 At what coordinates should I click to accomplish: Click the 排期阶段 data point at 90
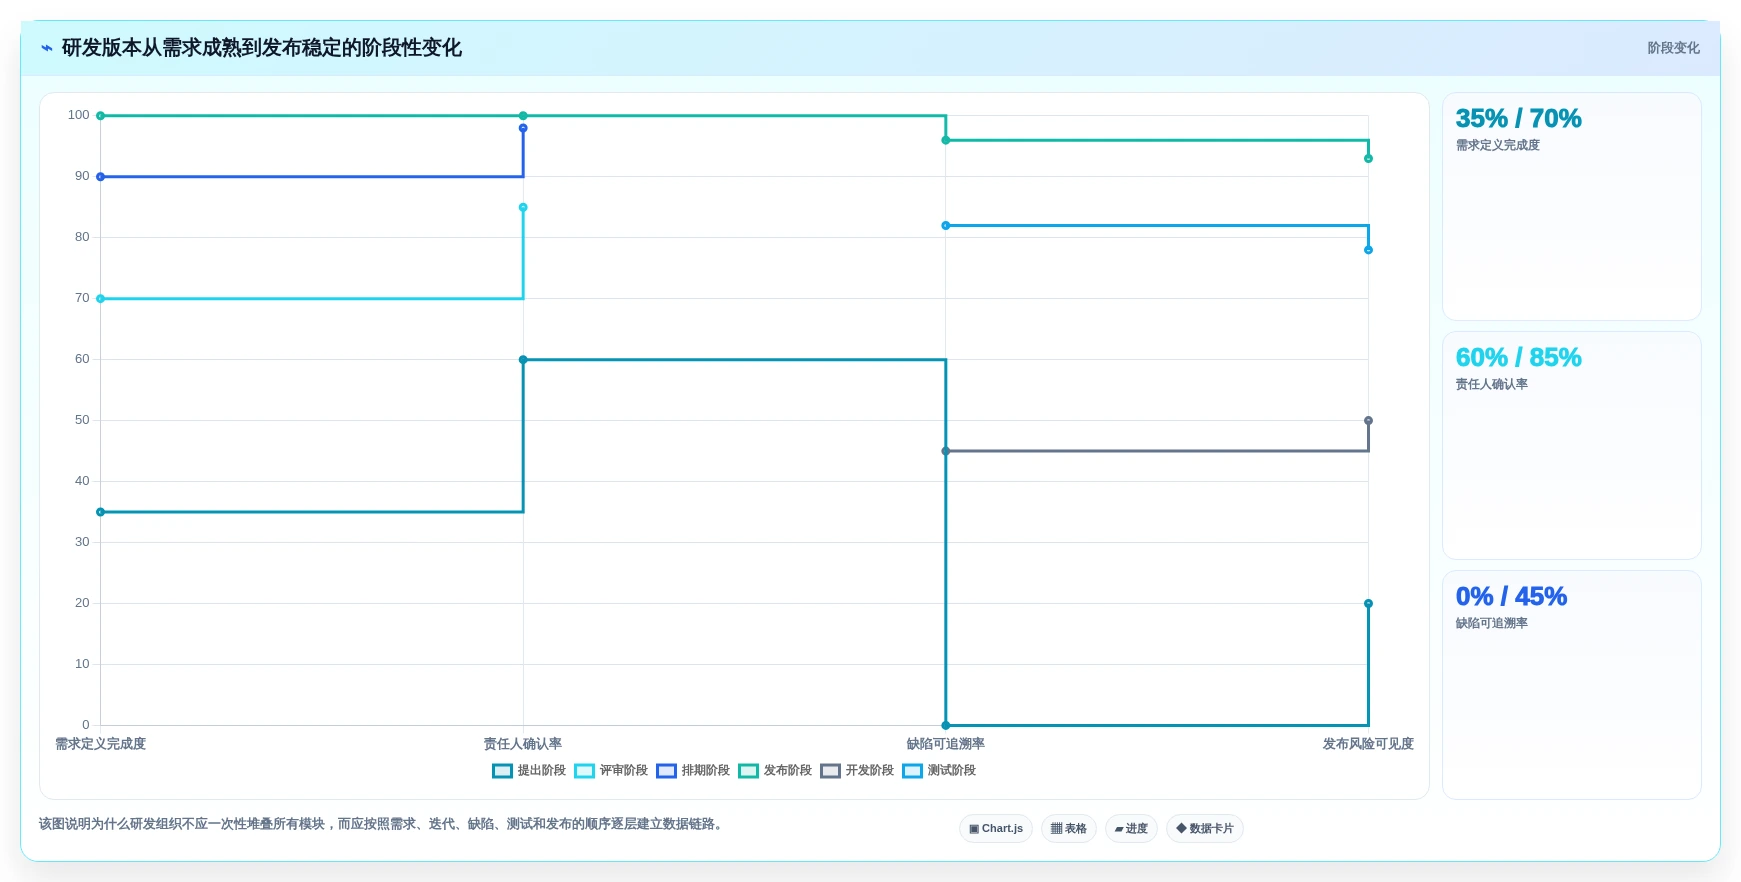click(100, 177)
